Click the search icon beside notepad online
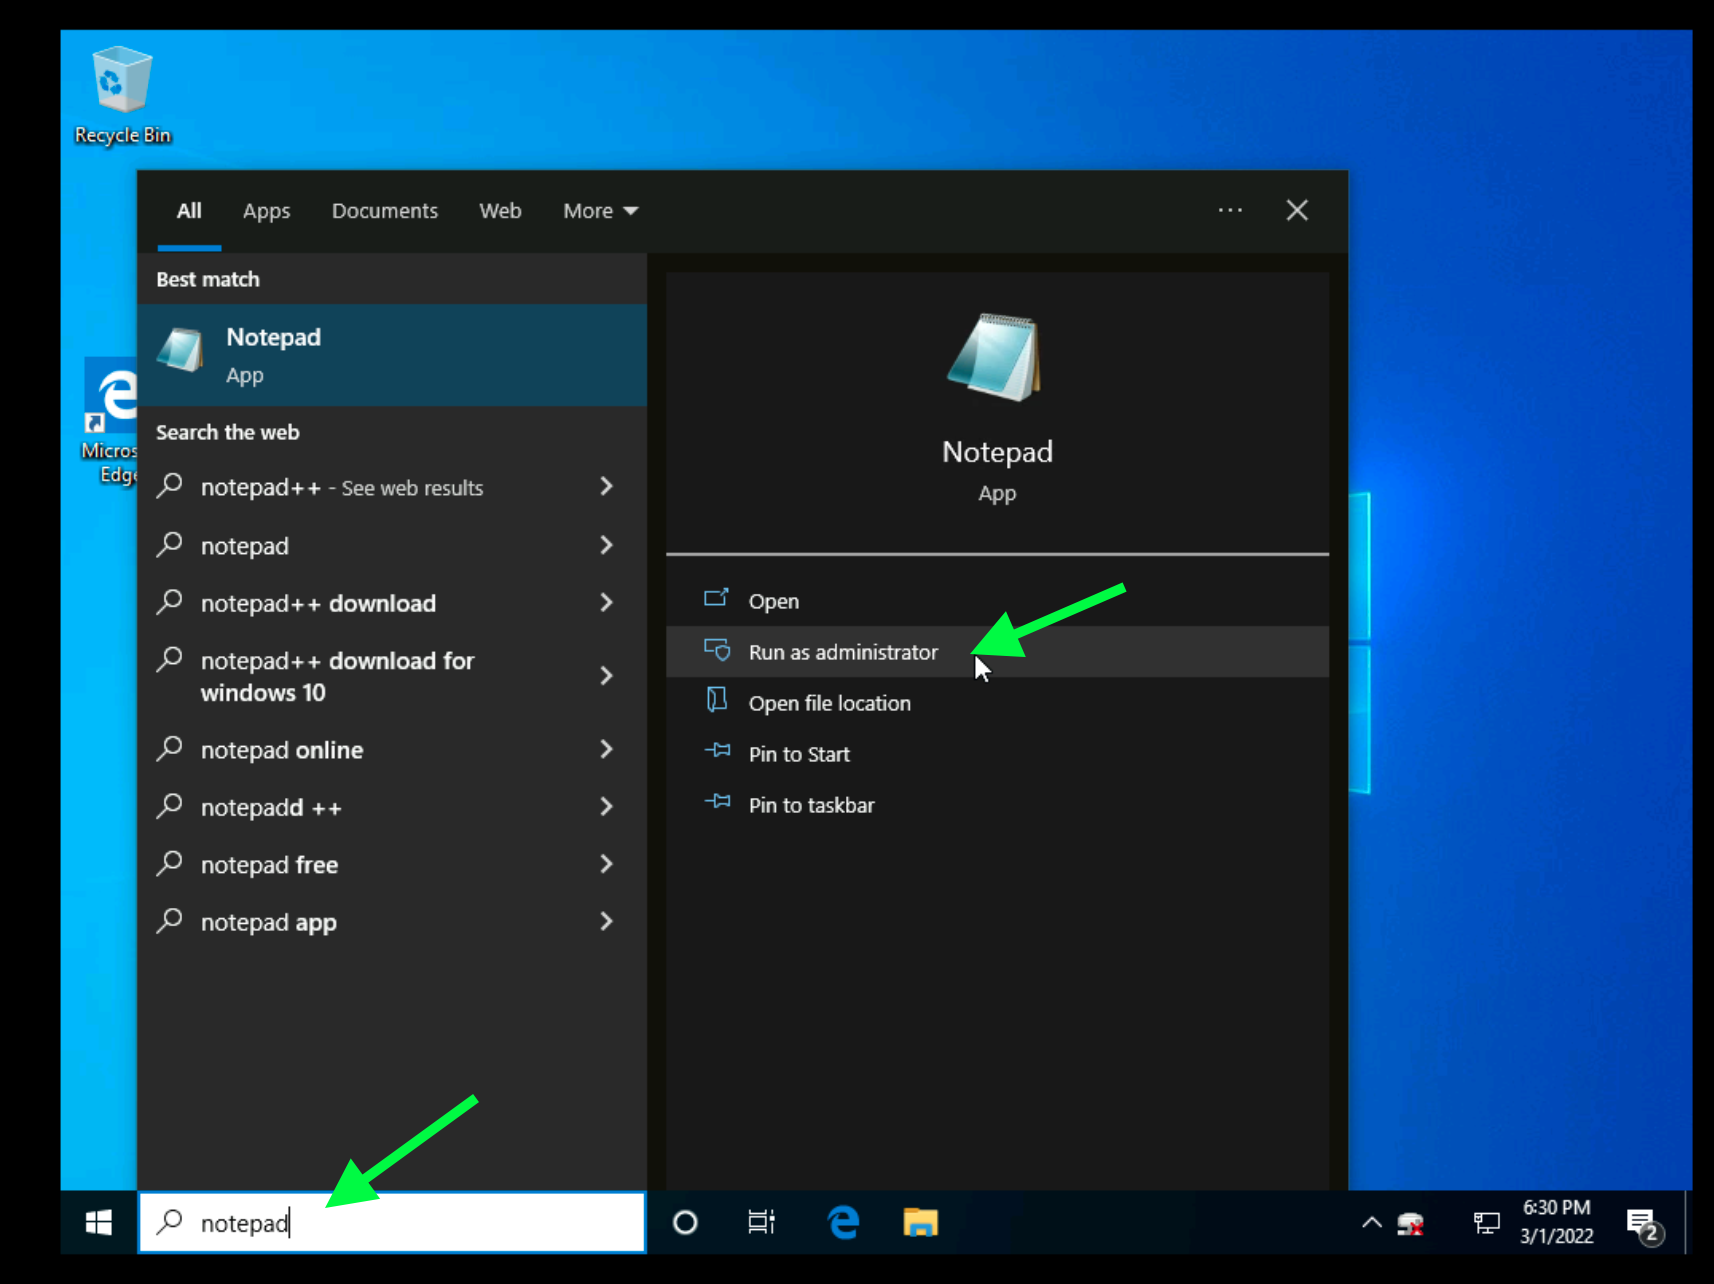This screenshot has width=1714, height=1284. click(170, 748)
